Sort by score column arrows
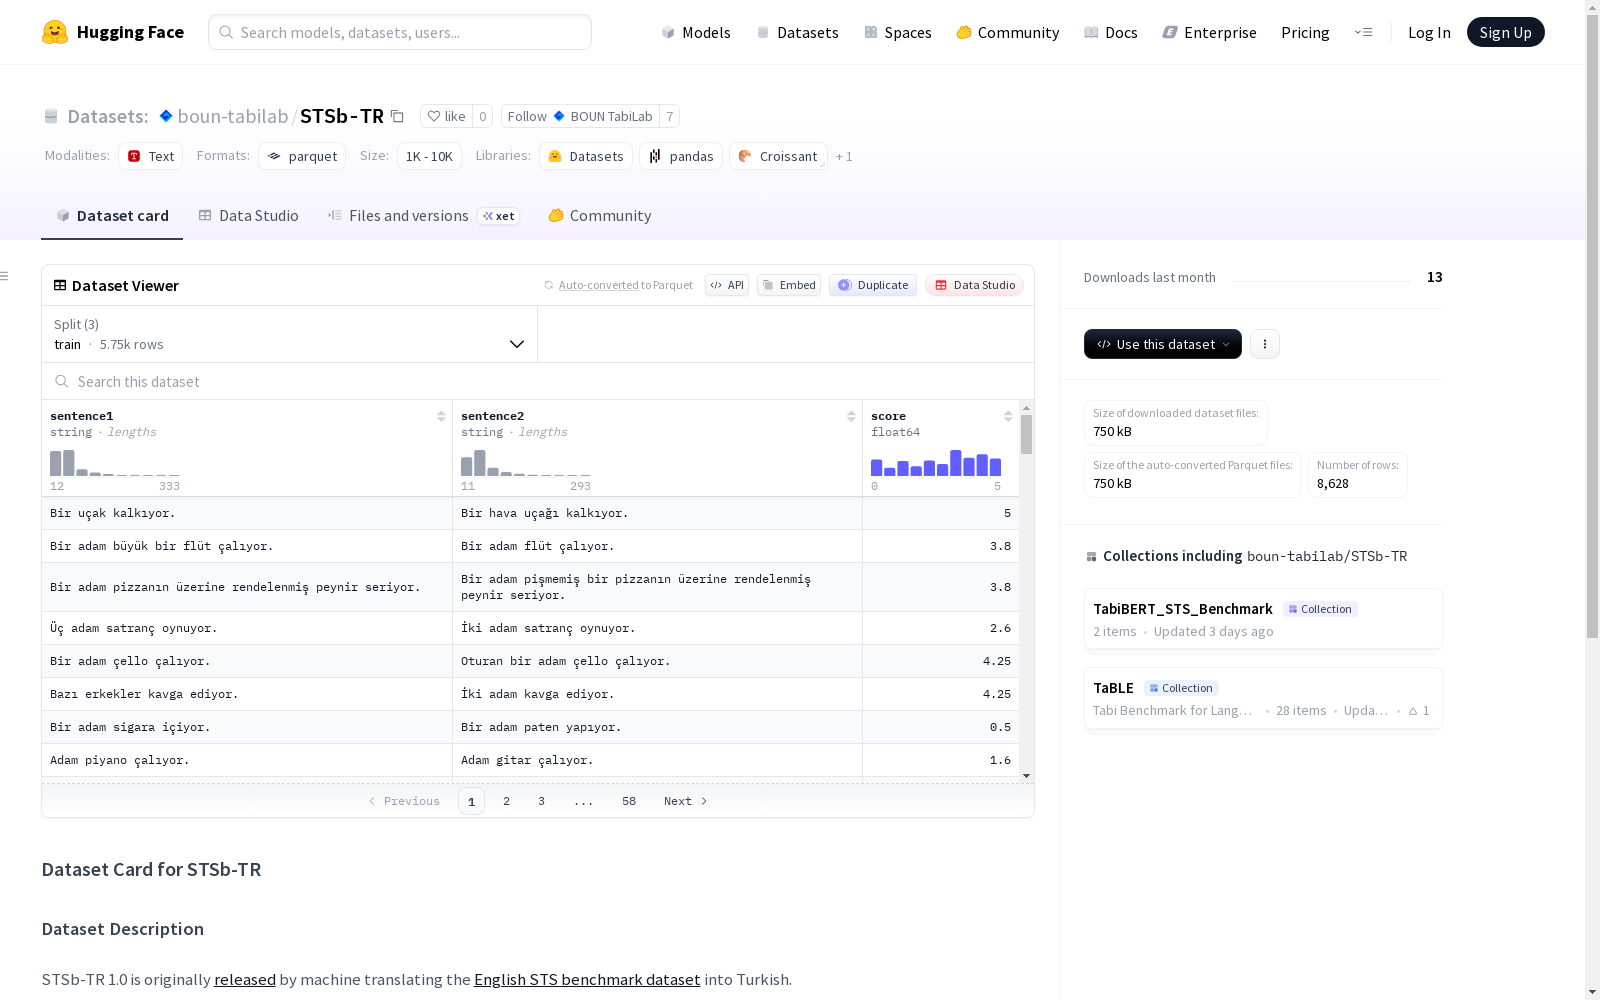Image resolution: width=1600 pixels, height=1000 pixels. click(x=1008, y=416)
